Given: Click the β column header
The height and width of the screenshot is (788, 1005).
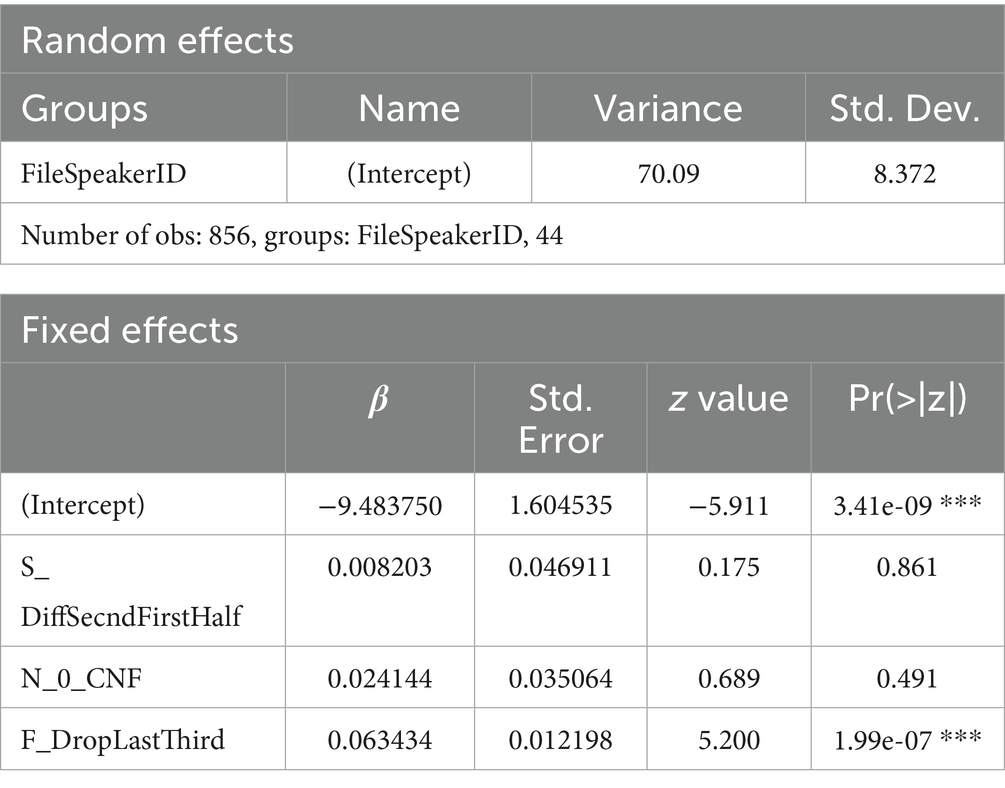Looking at the screenshot, I should [379, 399].
